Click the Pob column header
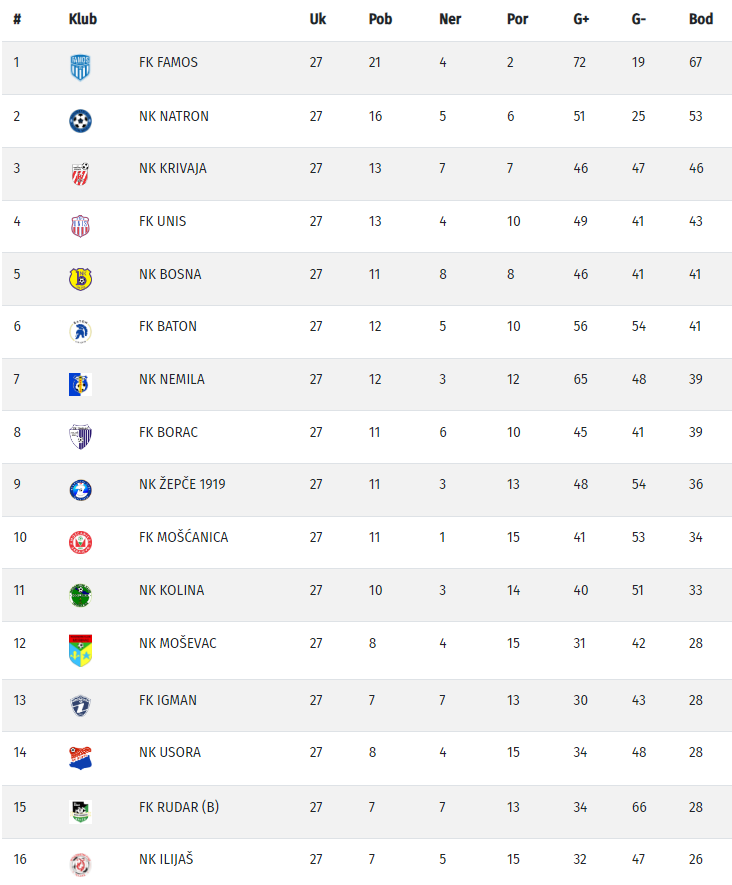Image resolution: width=732 pixels, height=885 pixels. (380, 19)
